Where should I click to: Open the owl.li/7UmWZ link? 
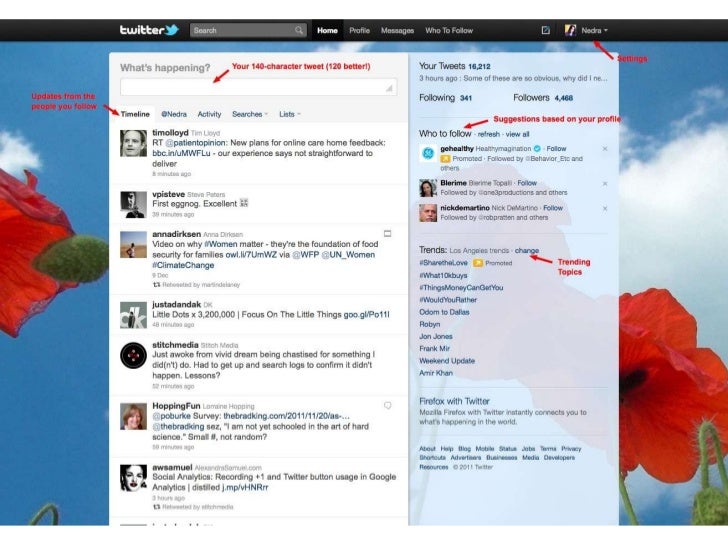pos(251,255)
